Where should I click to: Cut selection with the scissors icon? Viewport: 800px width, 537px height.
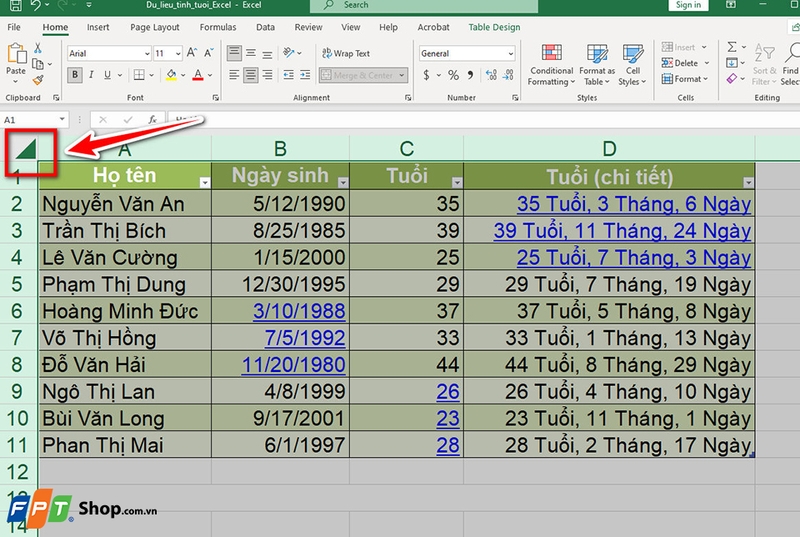37,48
